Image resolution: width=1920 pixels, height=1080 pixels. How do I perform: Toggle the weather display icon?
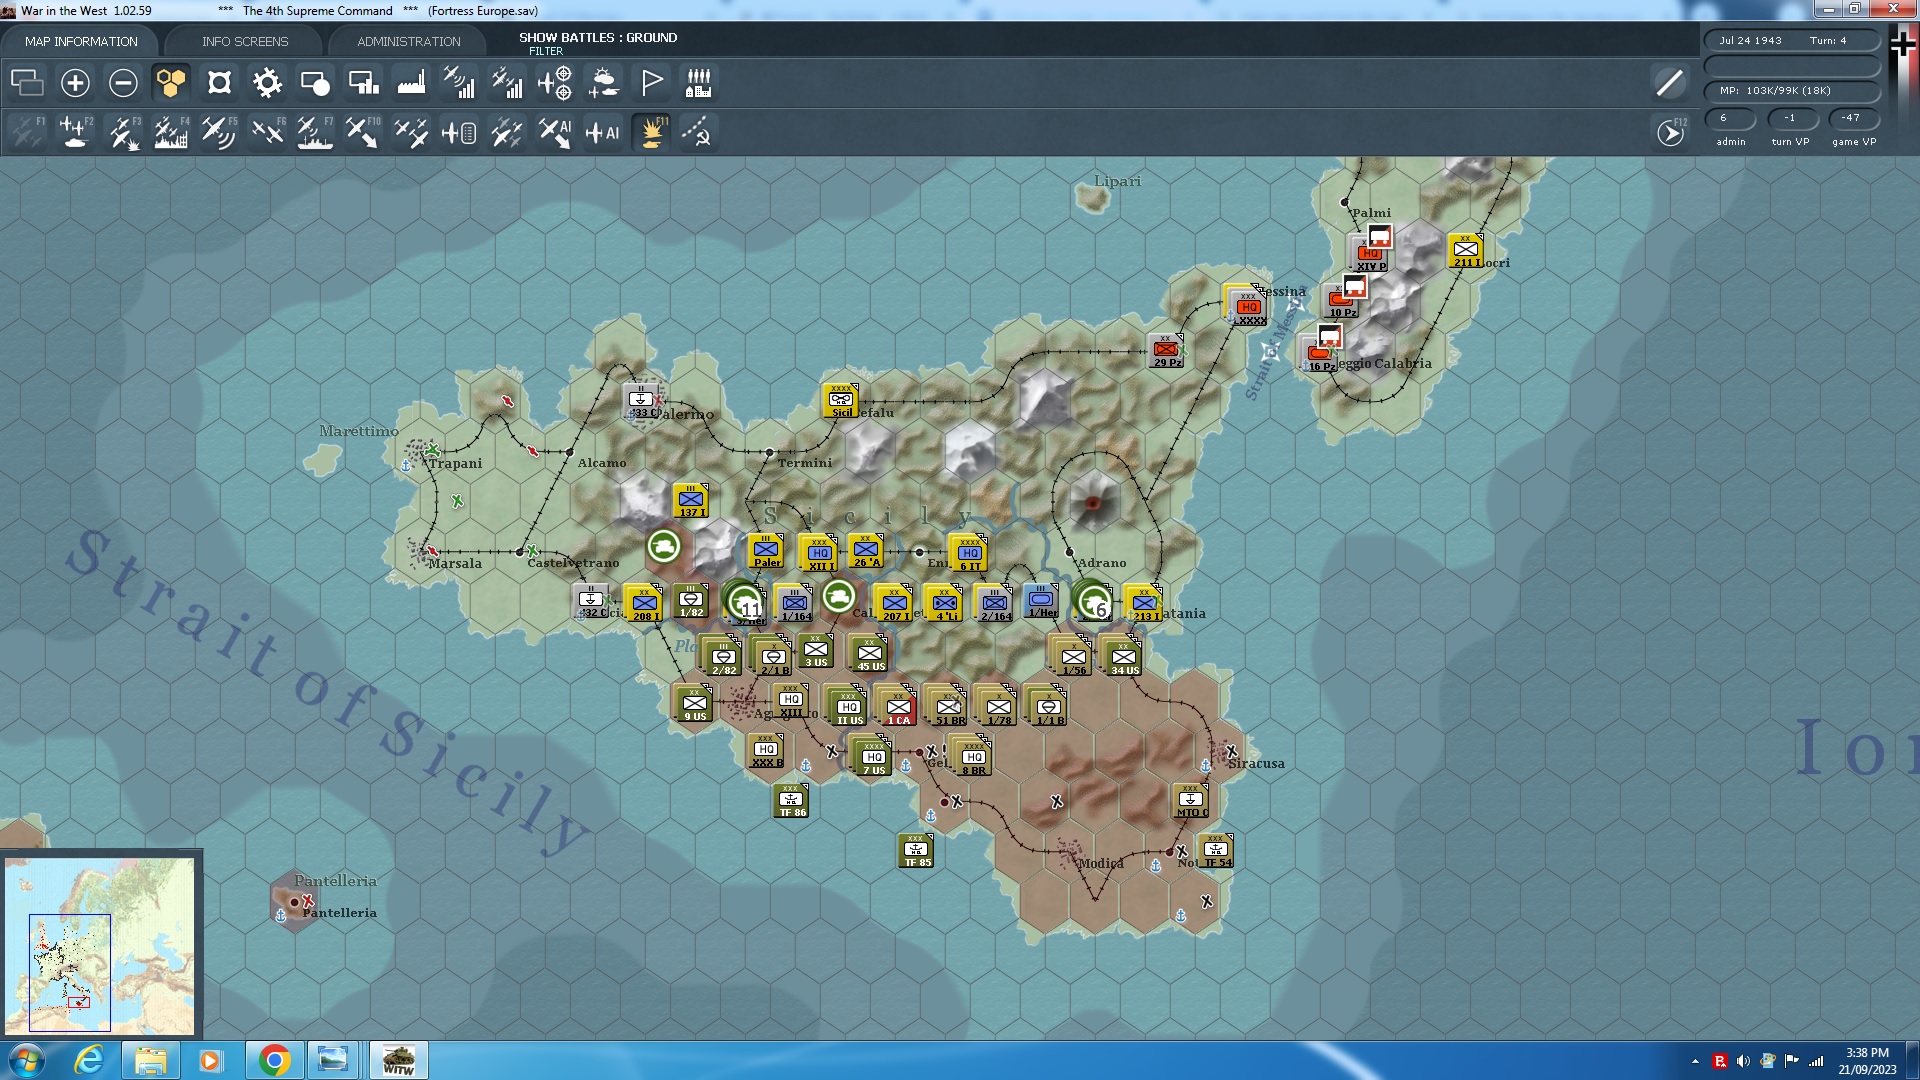point(603,83)
